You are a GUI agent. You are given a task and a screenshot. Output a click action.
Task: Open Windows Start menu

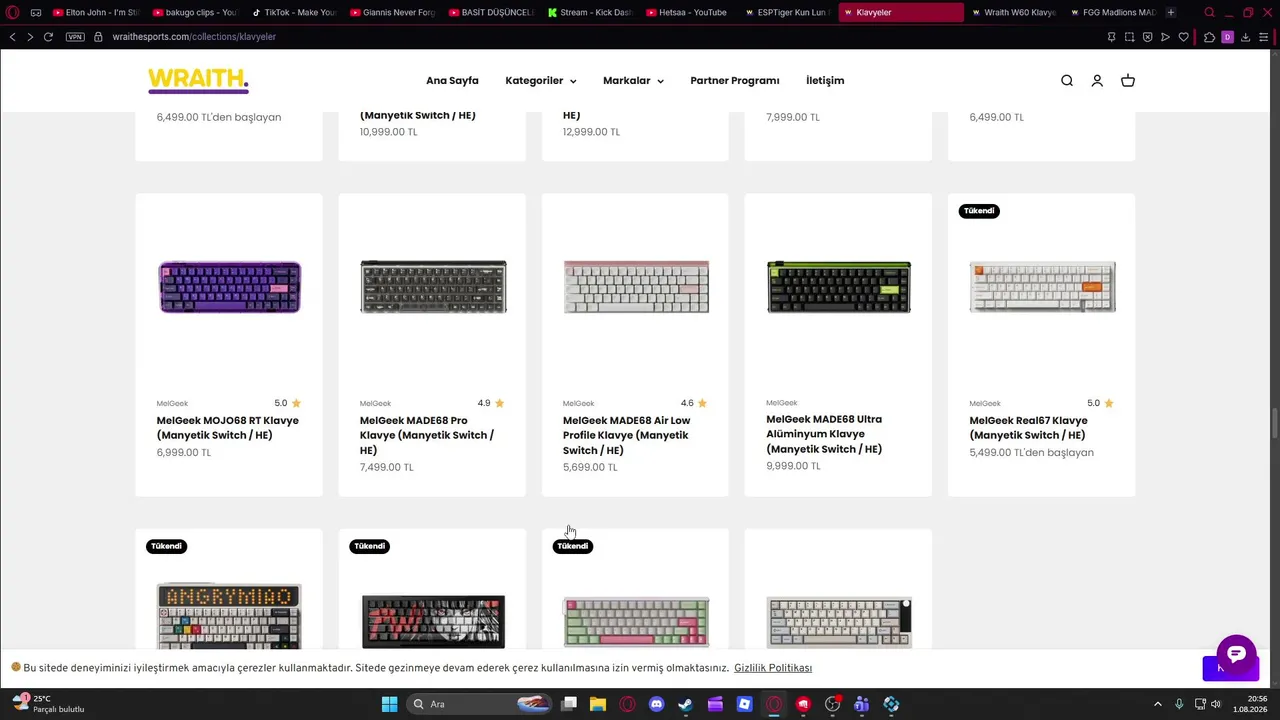pos(389,704)
